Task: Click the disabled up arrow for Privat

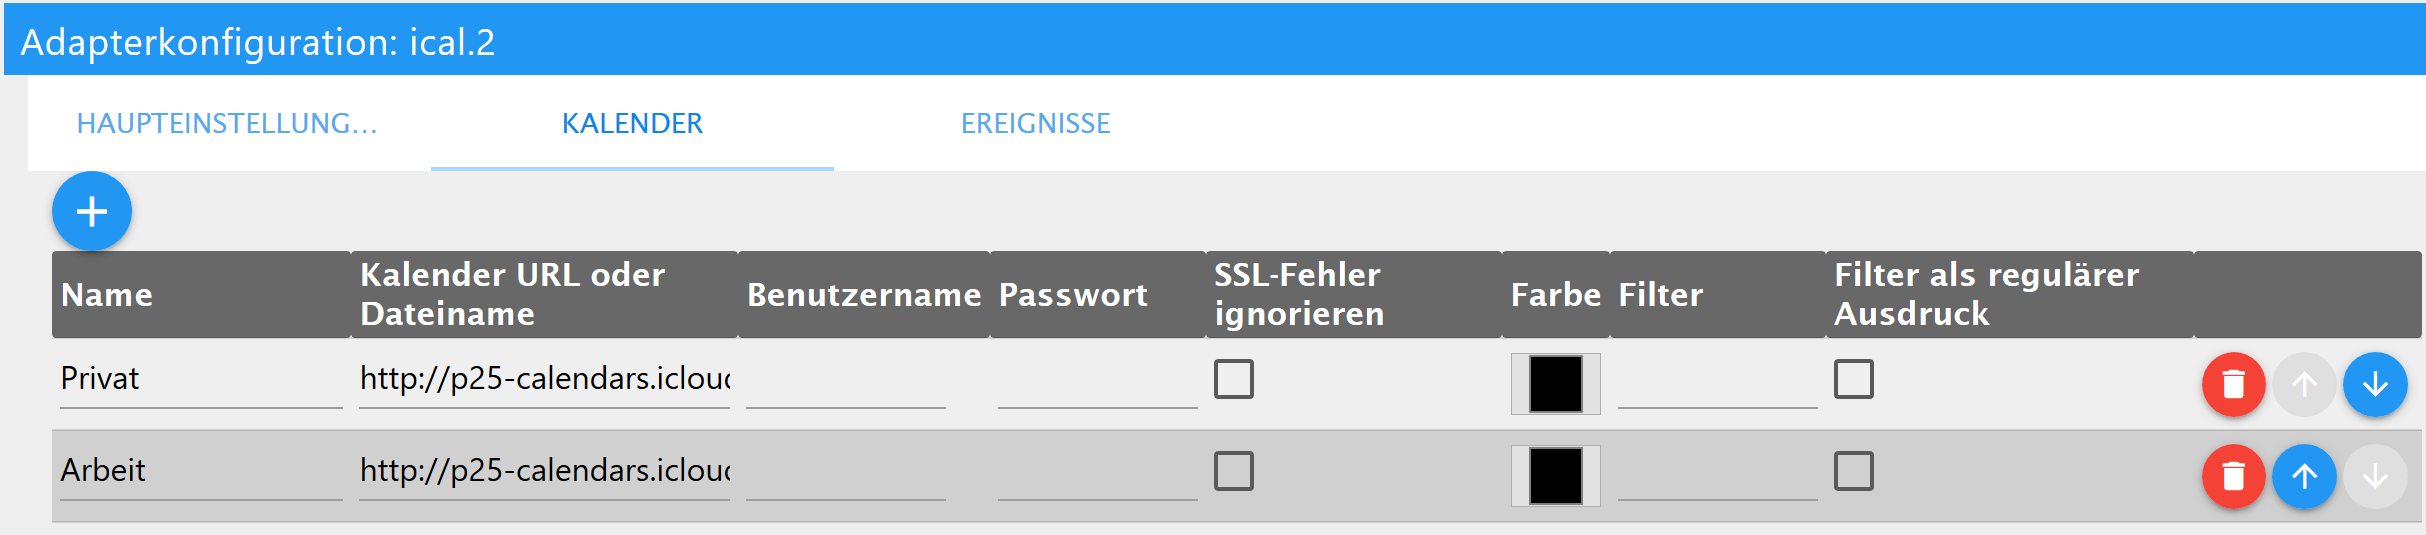Action: [2304, 384]
